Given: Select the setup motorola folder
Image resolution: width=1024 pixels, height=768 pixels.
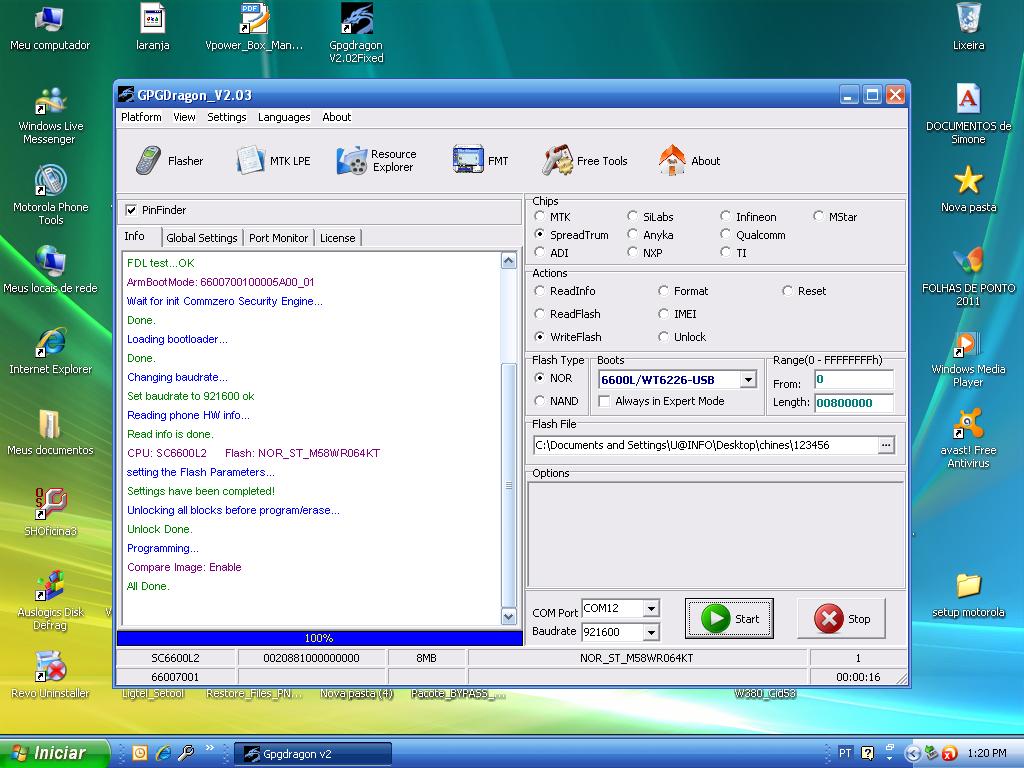Looking at the screenshot, I should click(968, 594).
